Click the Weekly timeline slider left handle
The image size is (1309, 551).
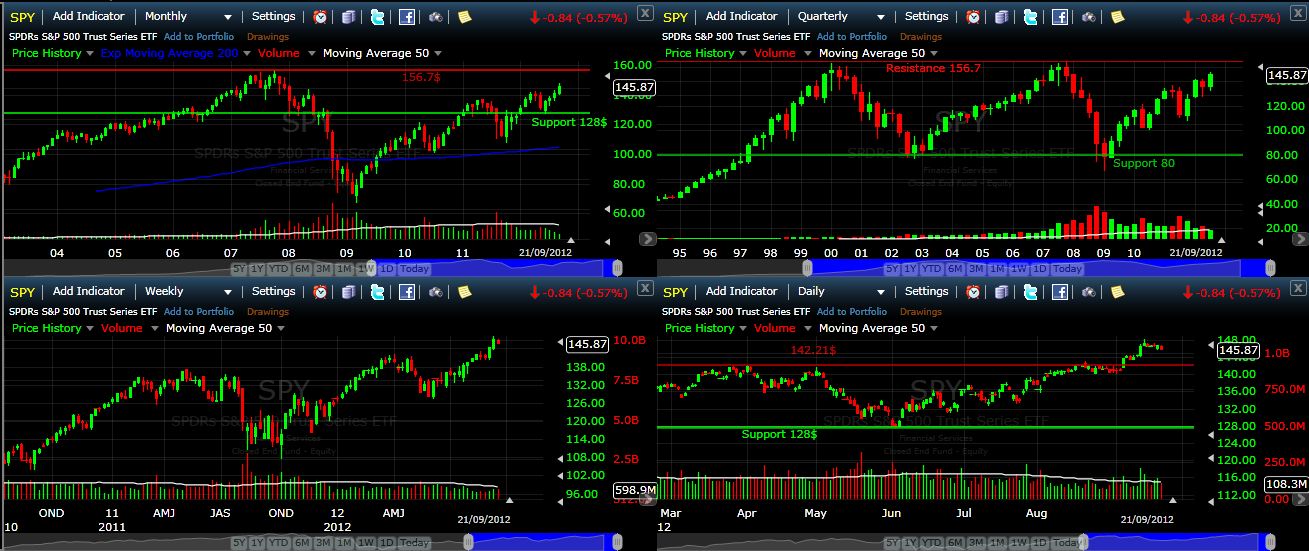coord(470,543)
